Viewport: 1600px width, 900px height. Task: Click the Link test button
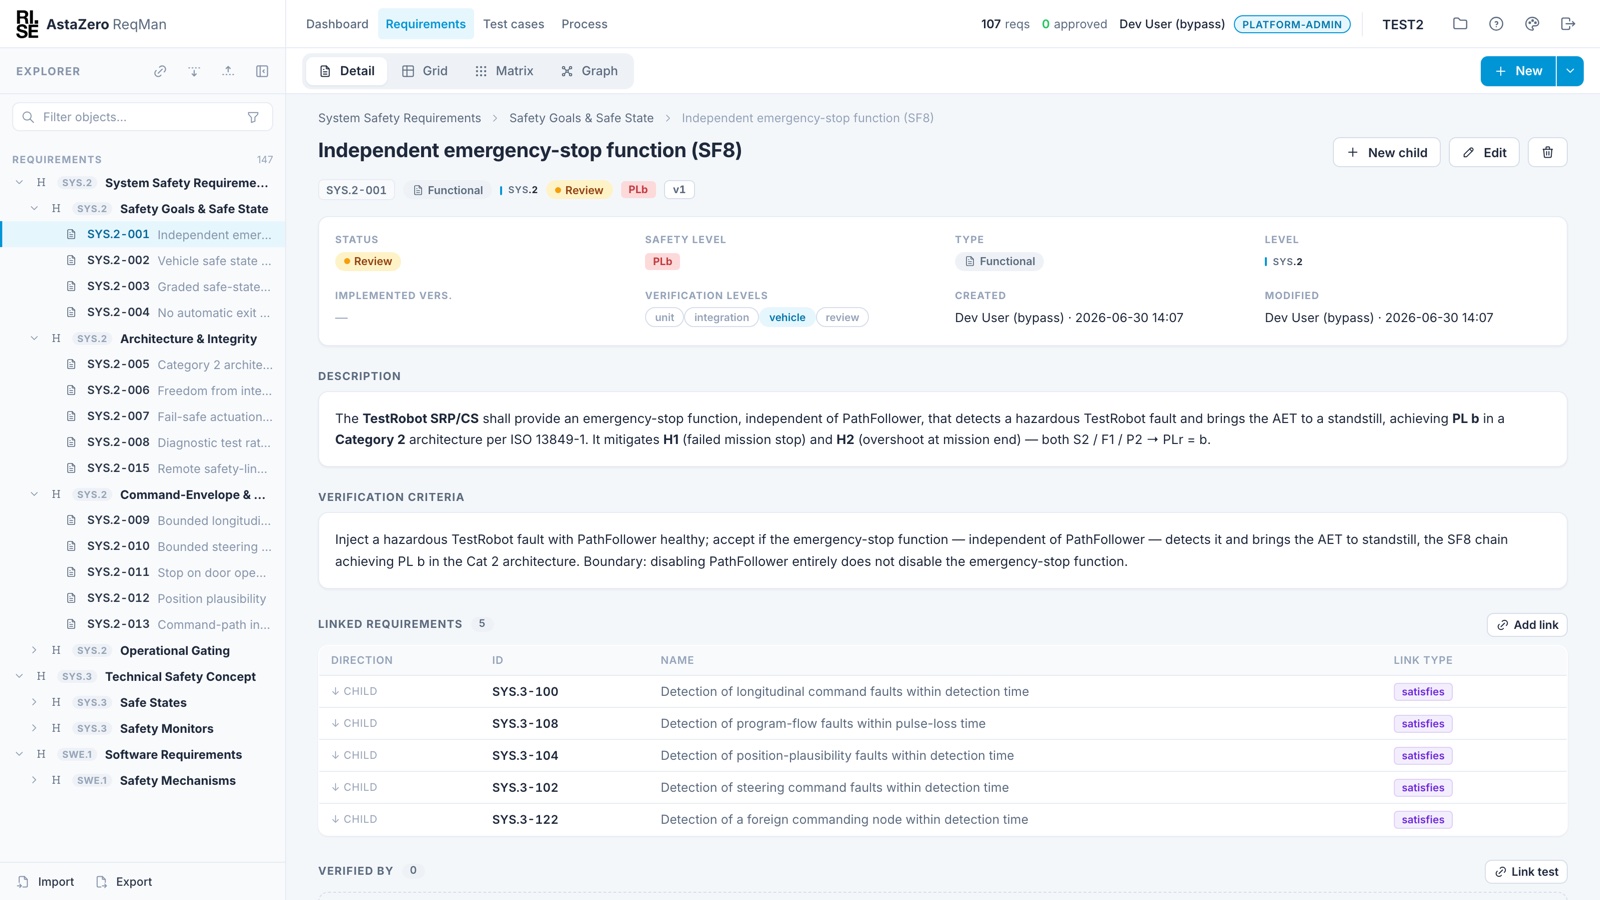[1526, 872]
